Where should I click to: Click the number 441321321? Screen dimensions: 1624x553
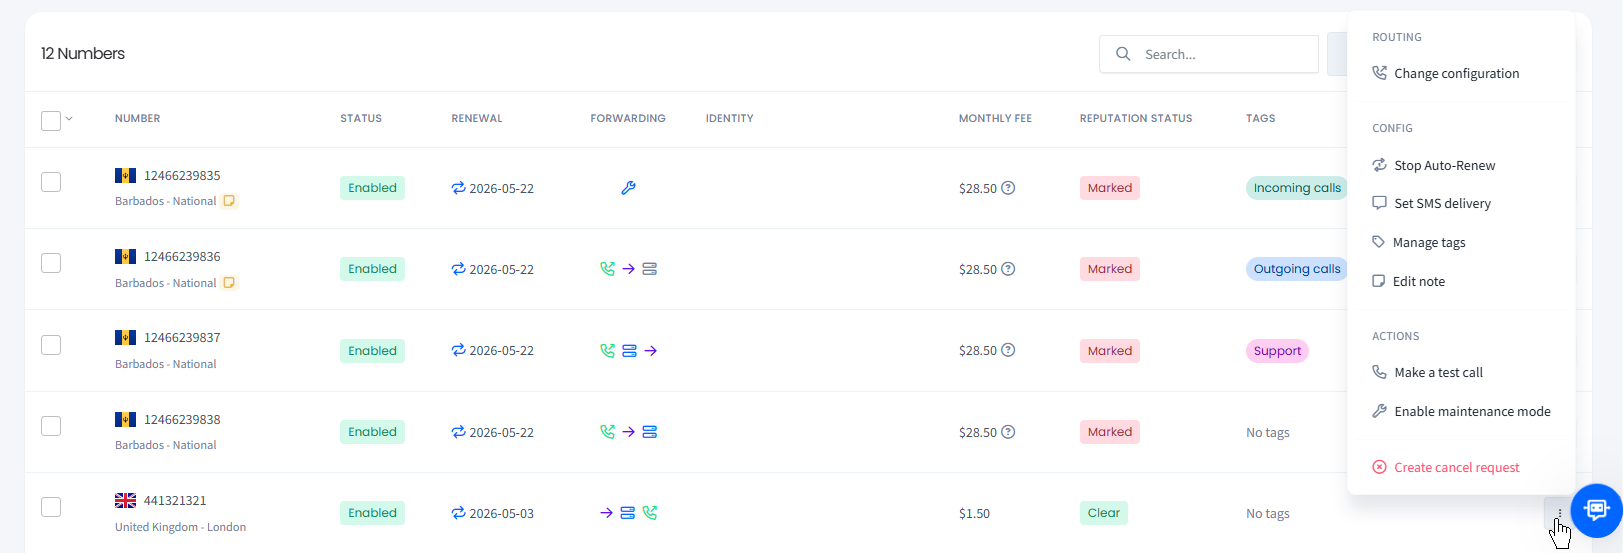(175, 501)
